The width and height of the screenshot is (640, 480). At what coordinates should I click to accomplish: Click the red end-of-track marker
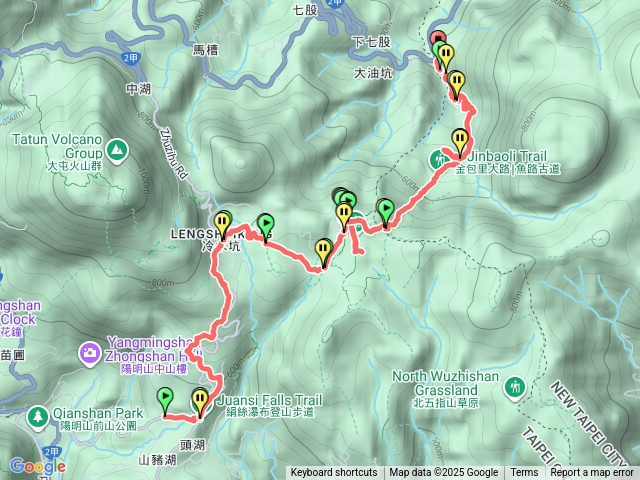[x=438, y=37]
